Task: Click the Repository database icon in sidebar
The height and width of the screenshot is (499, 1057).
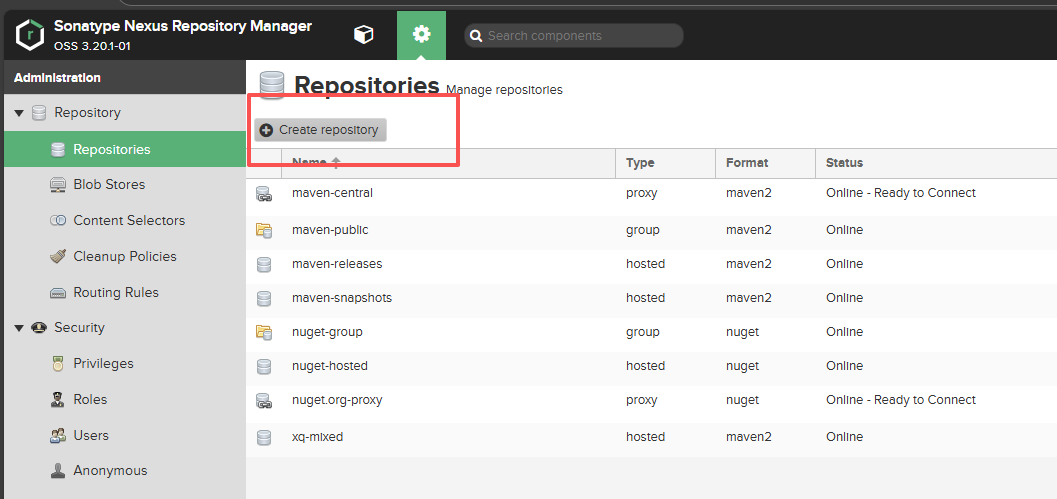Action: [39, 113]
